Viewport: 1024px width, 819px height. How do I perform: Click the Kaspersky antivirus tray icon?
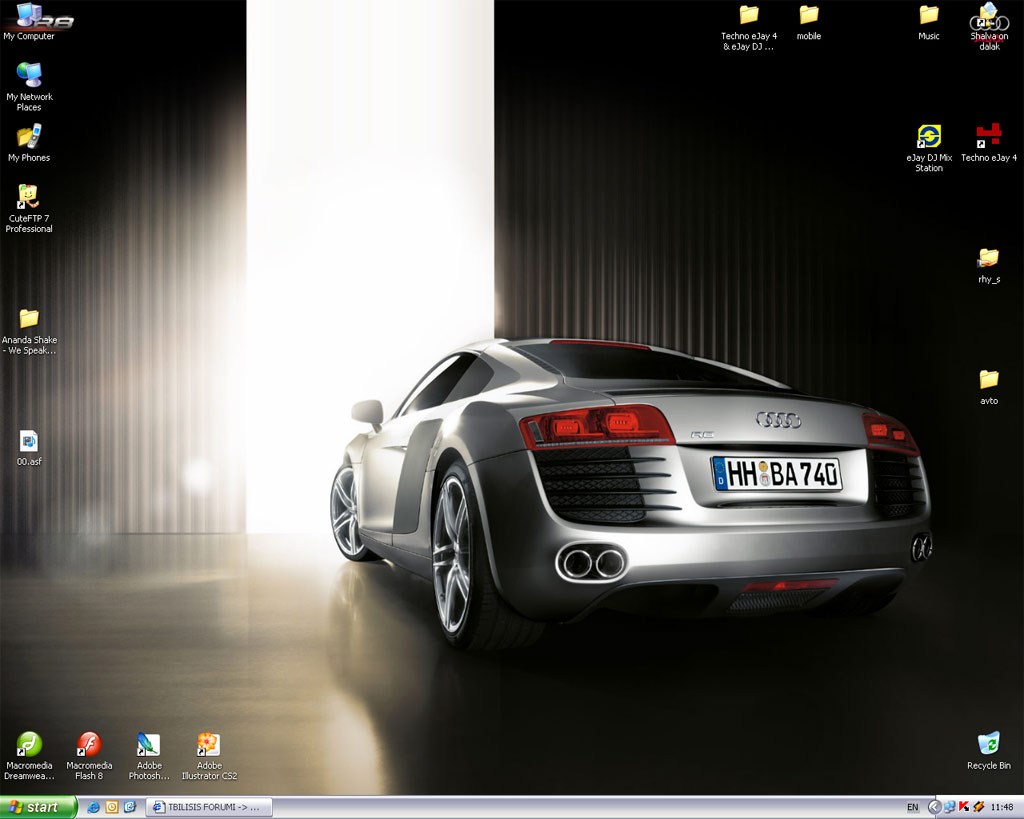tap(963, 807)
